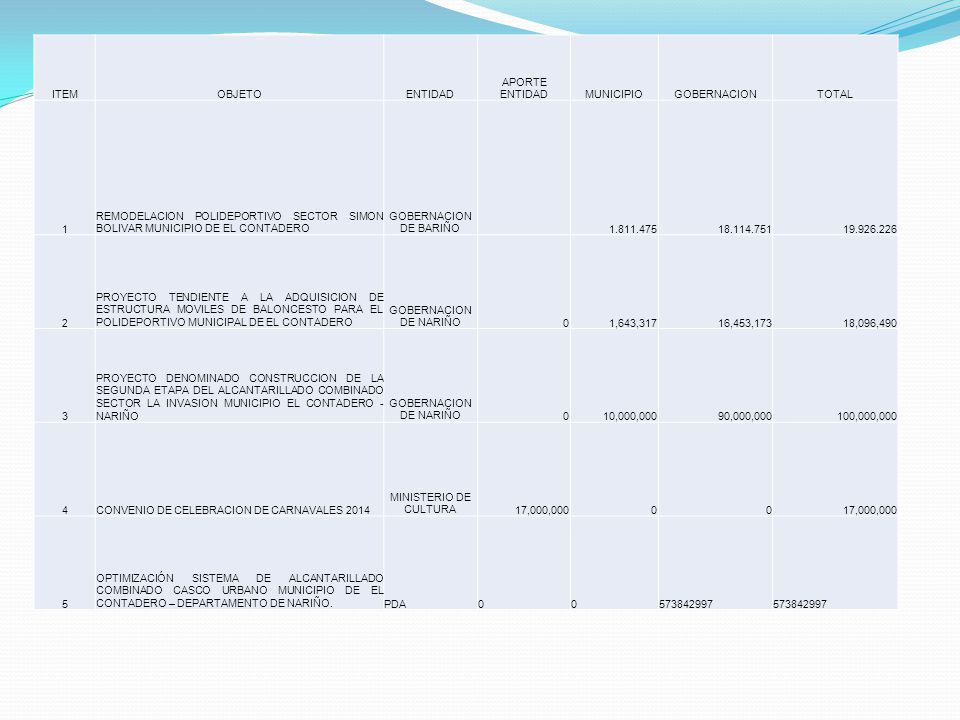Click the value 16,453,173

click(744, 323)
